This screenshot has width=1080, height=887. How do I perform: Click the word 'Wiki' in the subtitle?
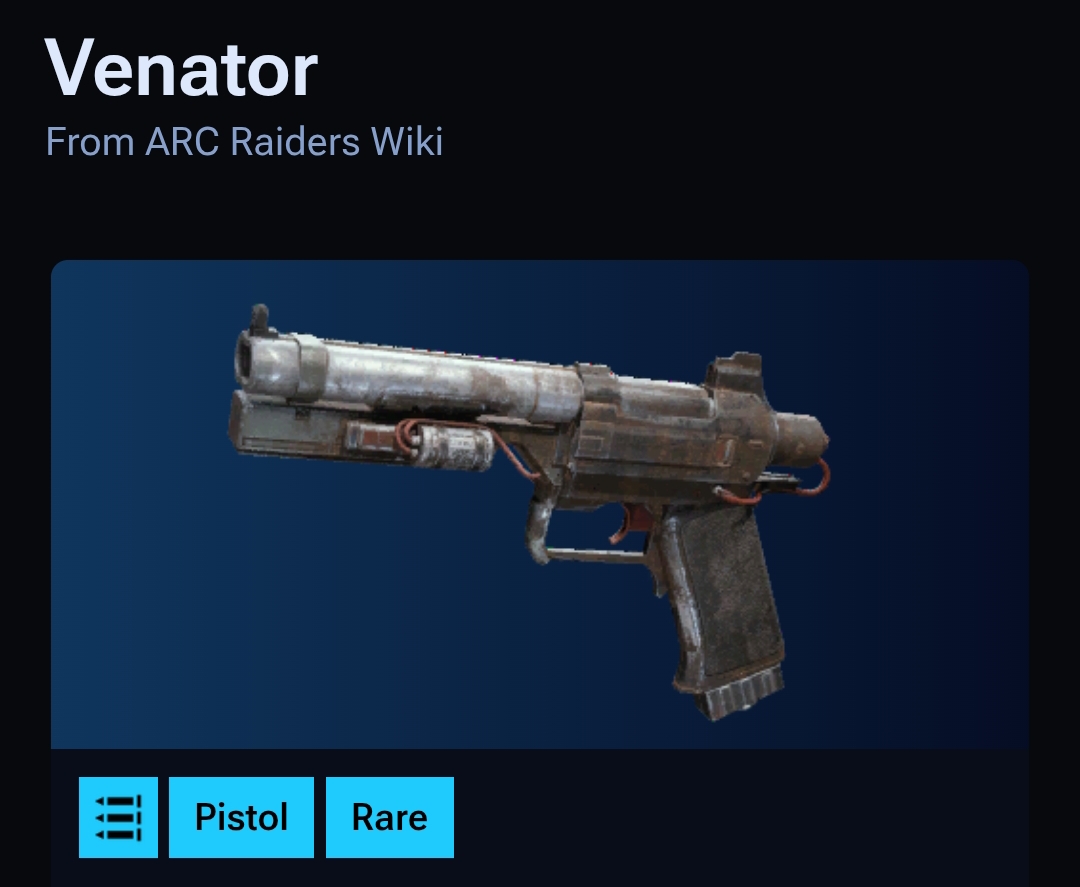tap(406, 142)
